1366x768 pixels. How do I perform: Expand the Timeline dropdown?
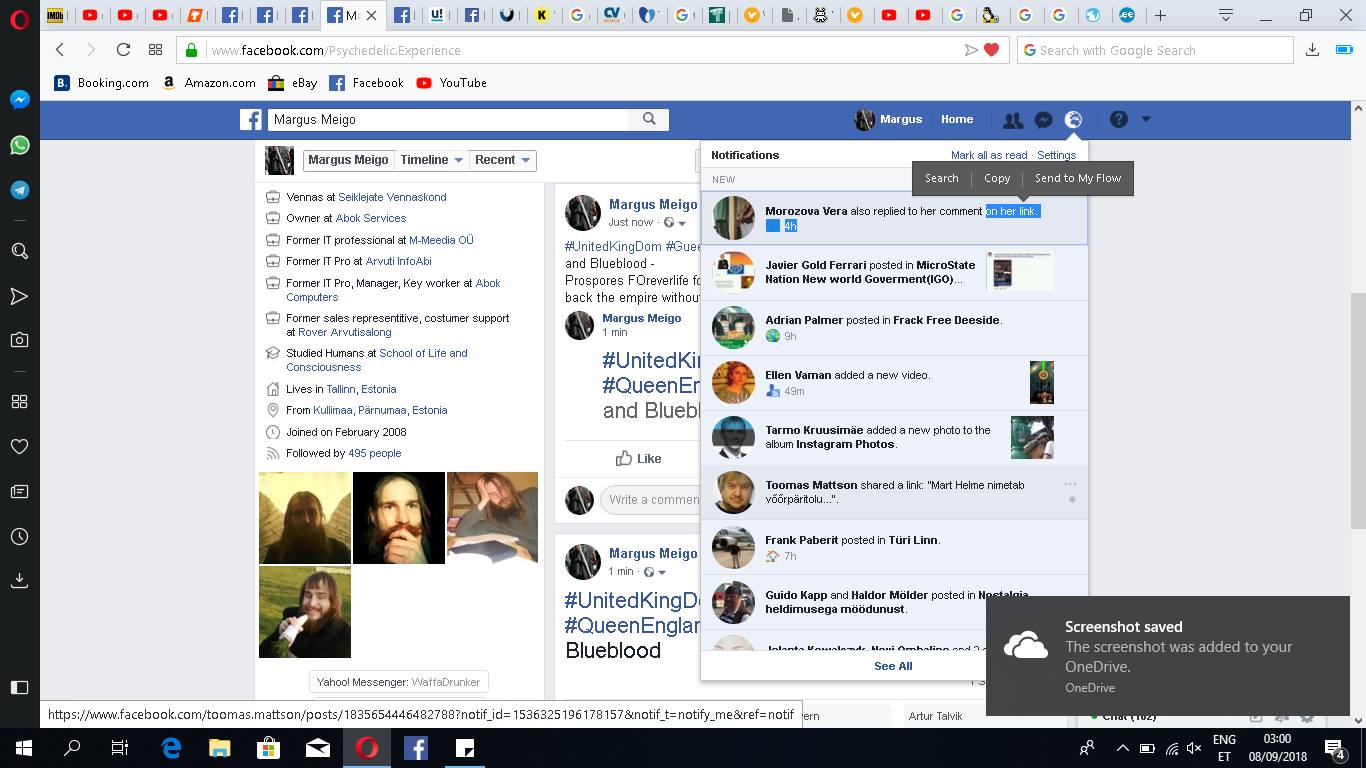click(432, 160)
